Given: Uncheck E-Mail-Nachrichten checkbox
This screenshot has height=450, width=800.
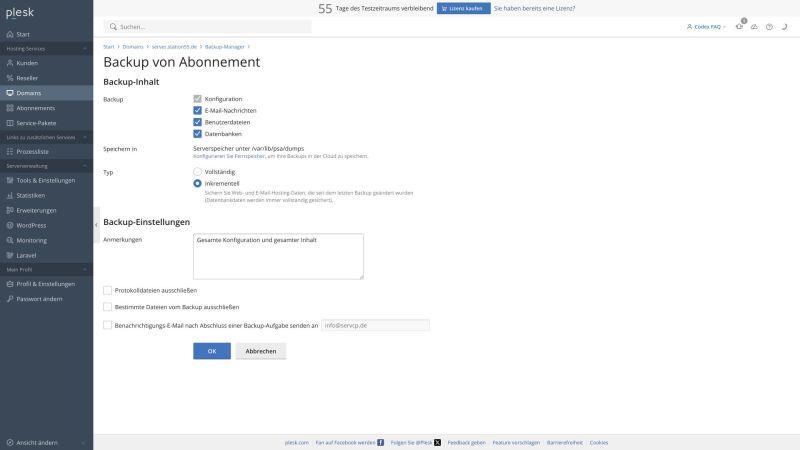Looking at the screenshot, I should [x=197, y=110].
